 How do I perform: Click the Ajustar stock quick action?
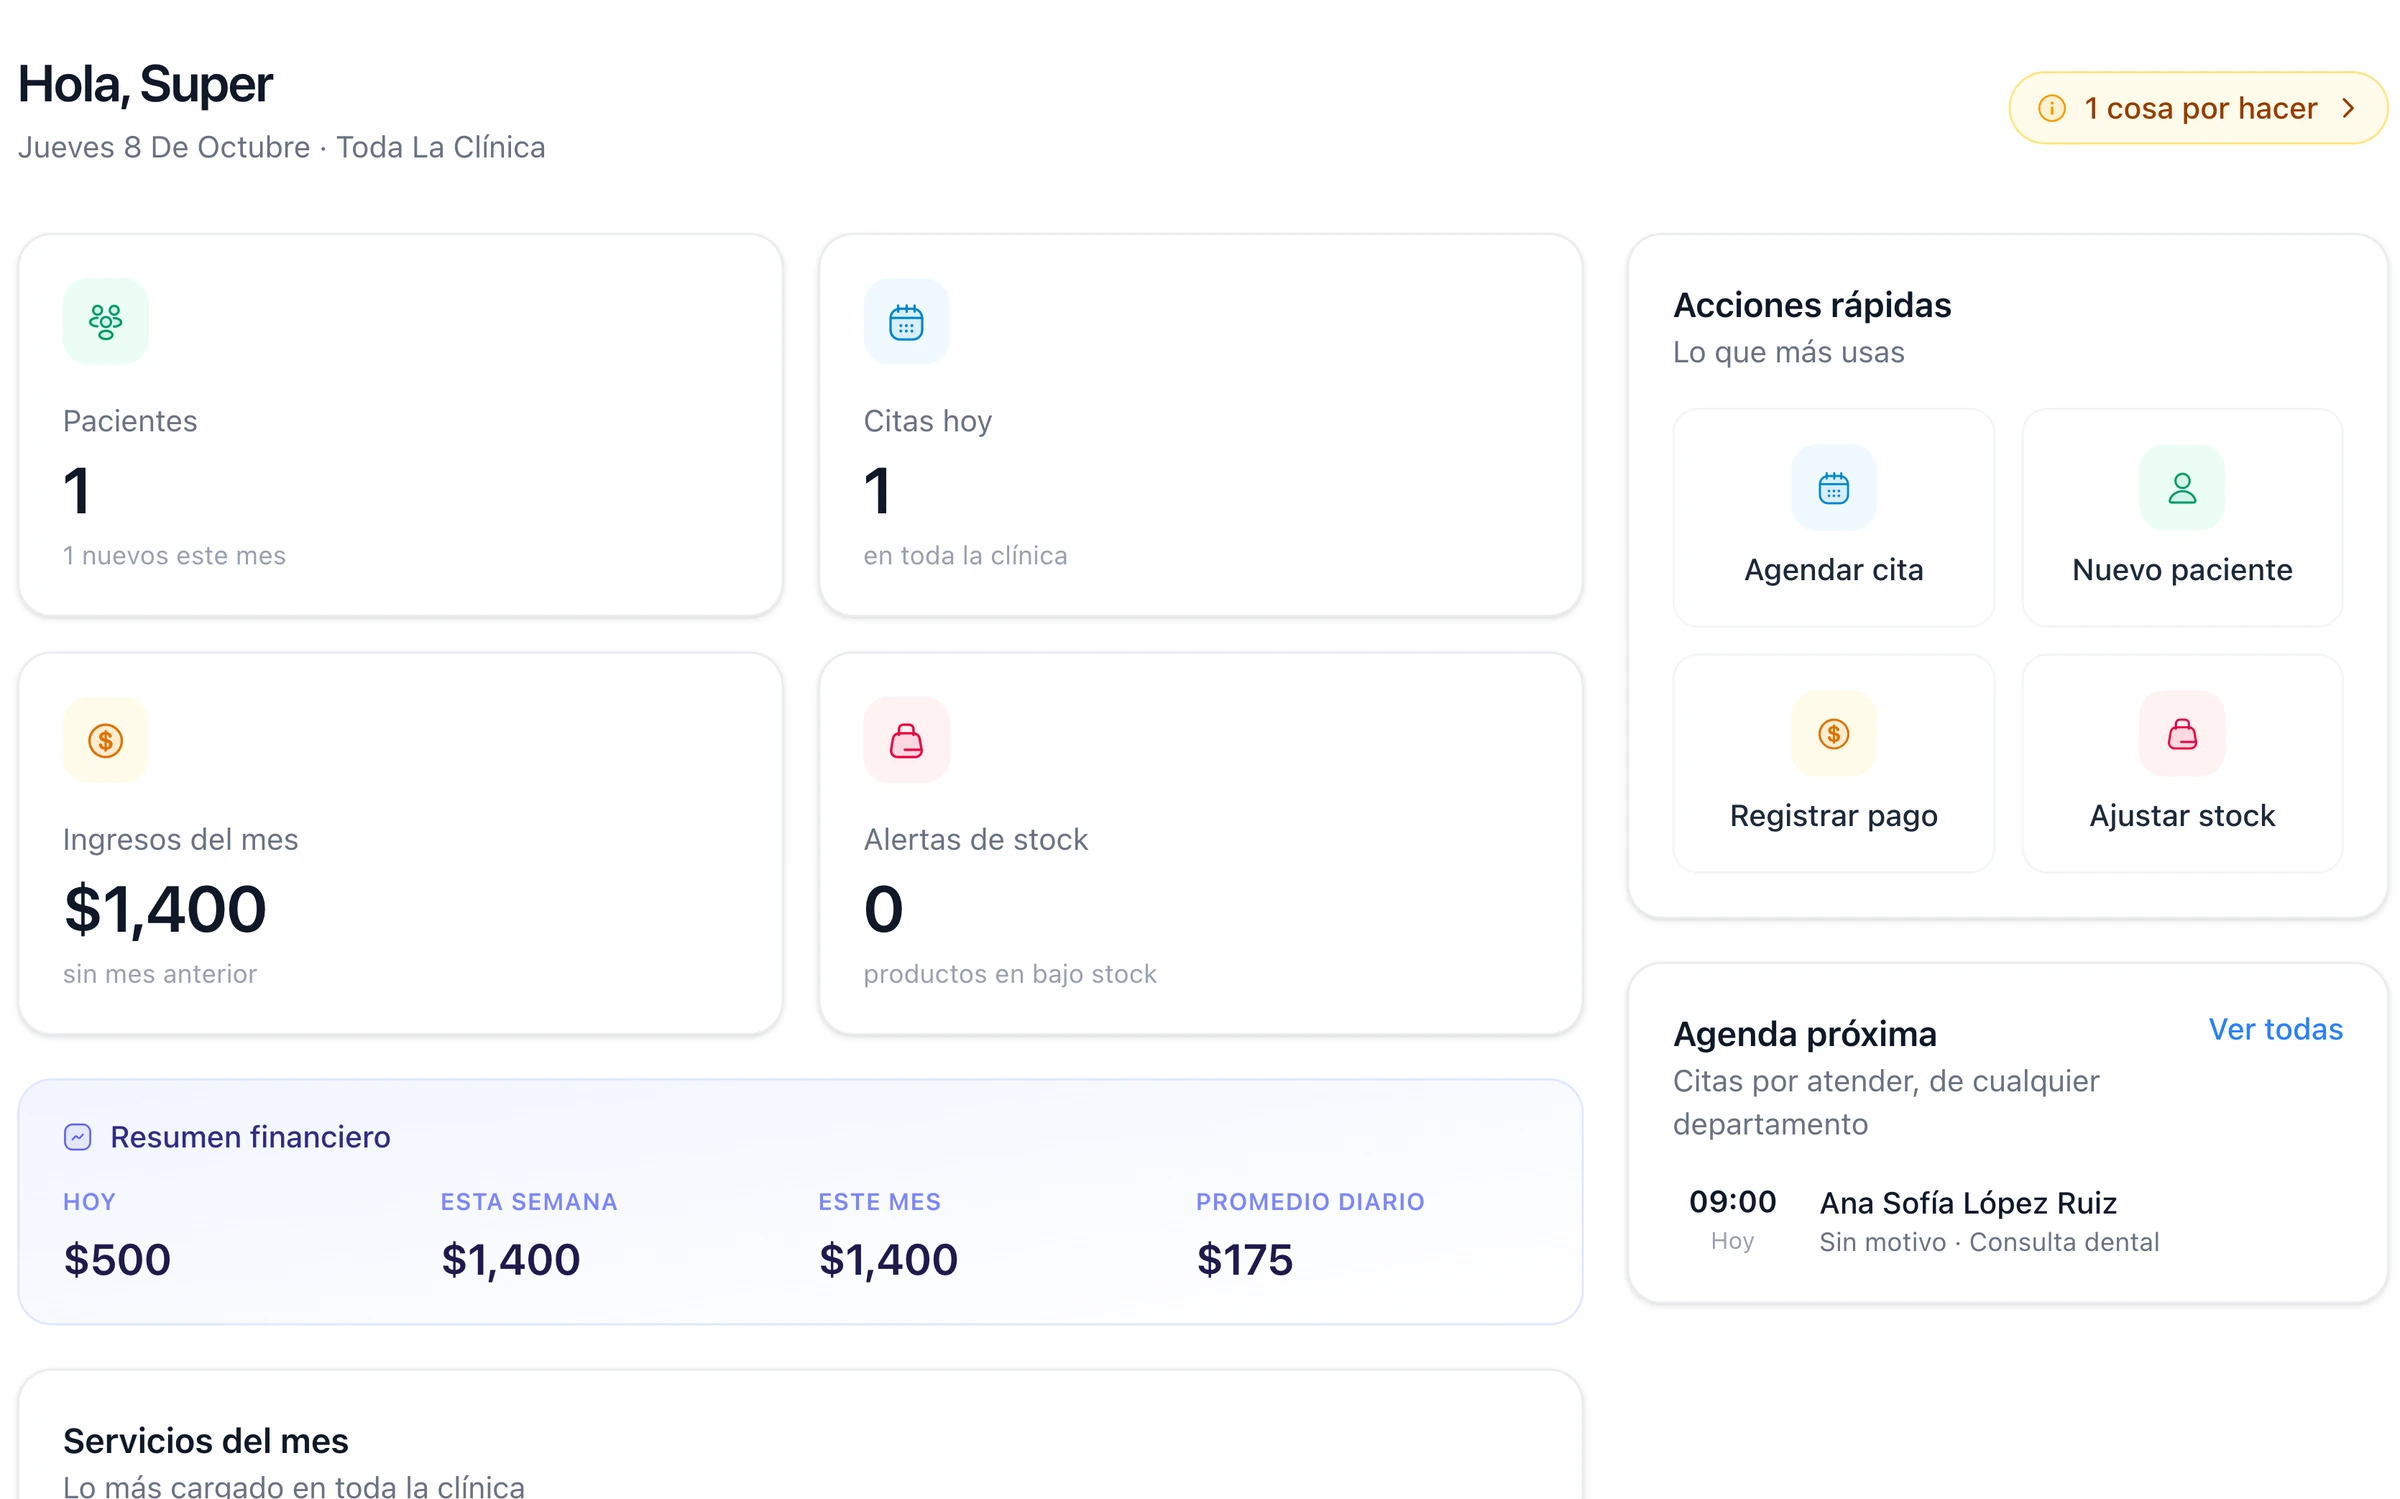(x=2182, y=763)
